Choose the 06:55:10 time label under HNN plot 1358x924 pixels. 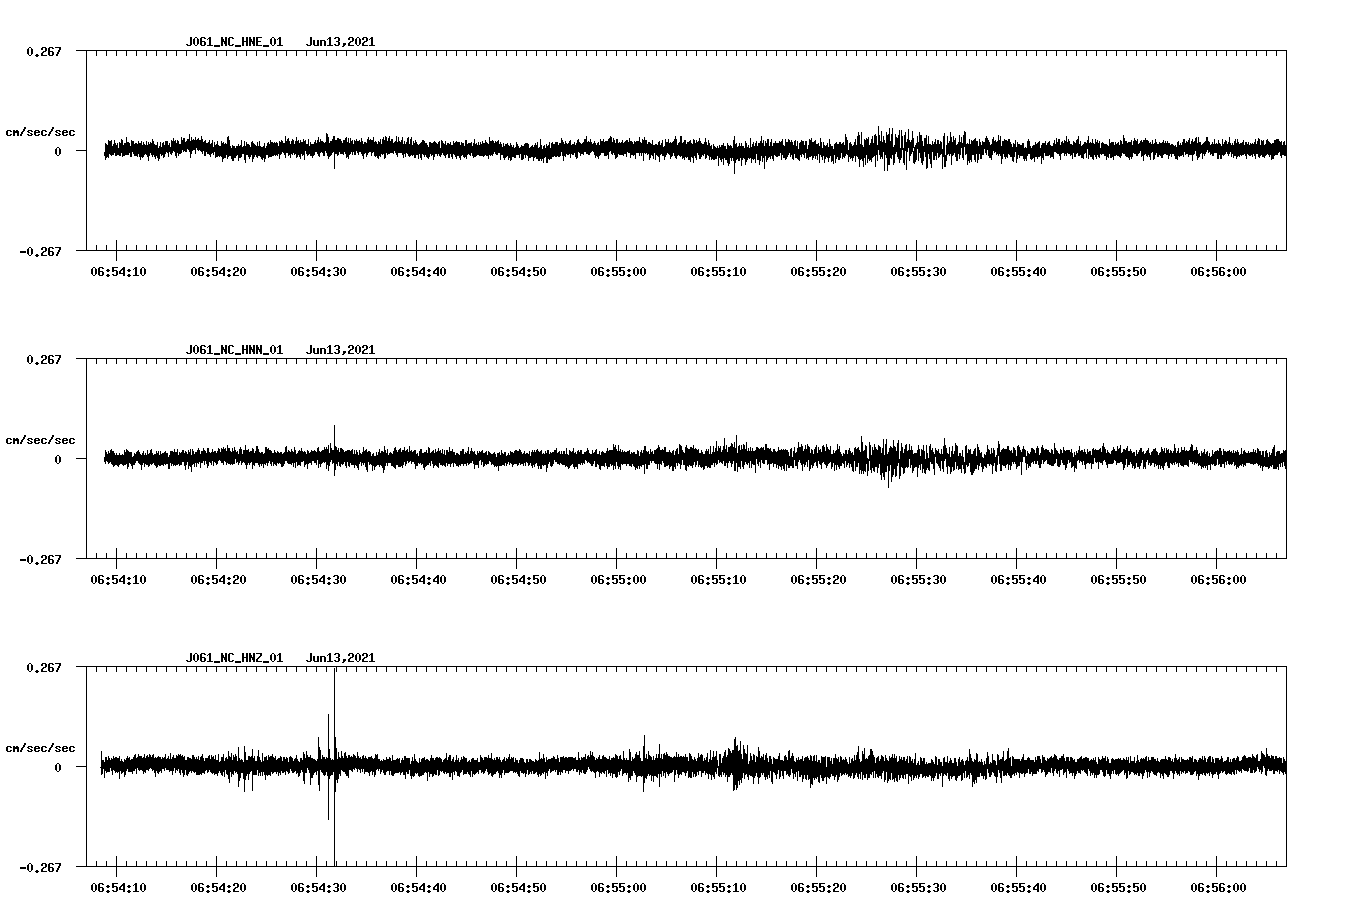[718, 579]
